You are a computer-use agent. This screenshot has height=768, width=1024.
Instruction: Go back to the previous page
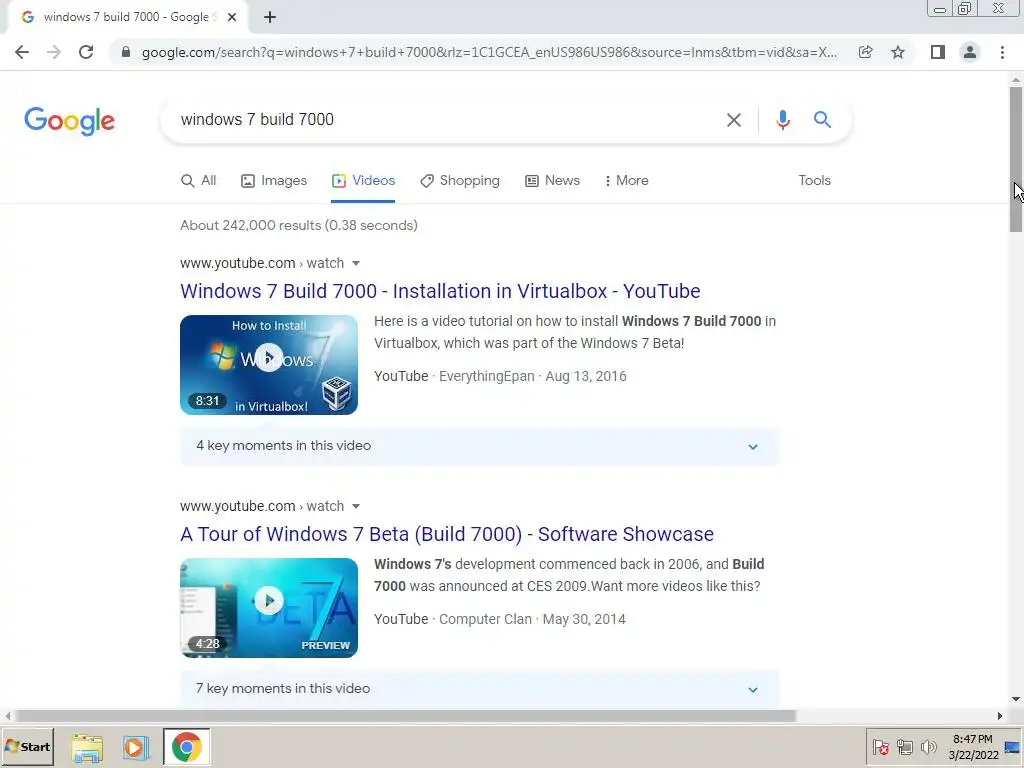click(22, 52)
